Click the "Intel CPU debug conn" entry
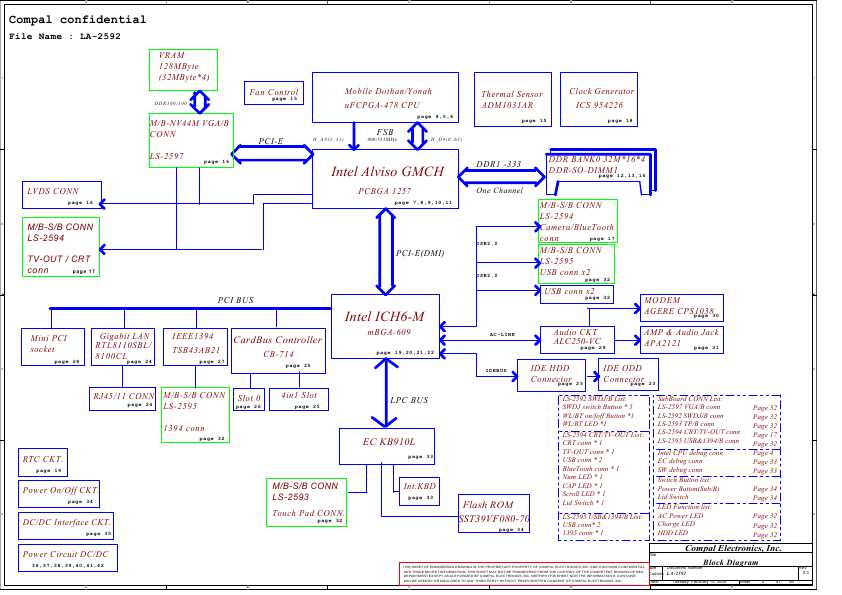842x595 pixels. pyautogui.click(x=691, y=453)
